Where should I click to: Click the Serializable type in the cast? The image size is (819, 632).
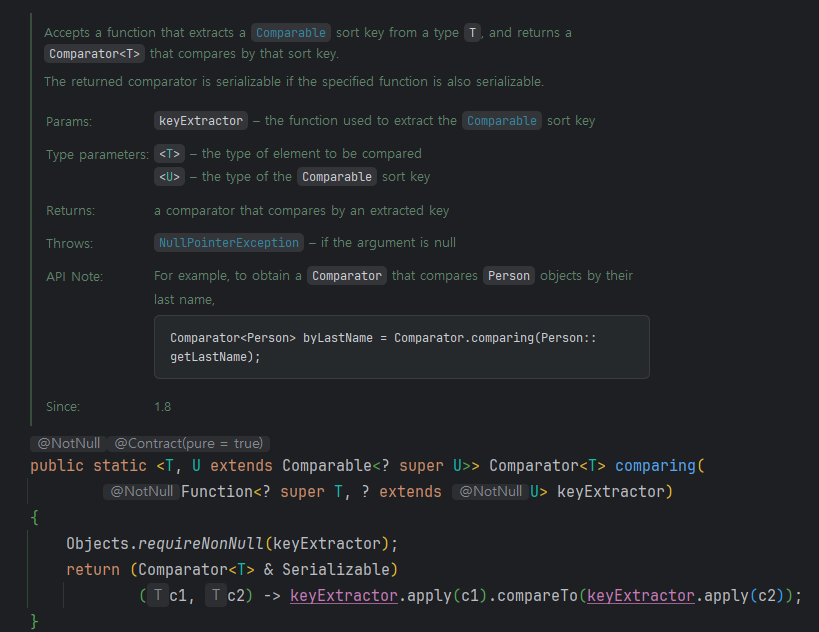pyautogui.click(x=340, y=570)
